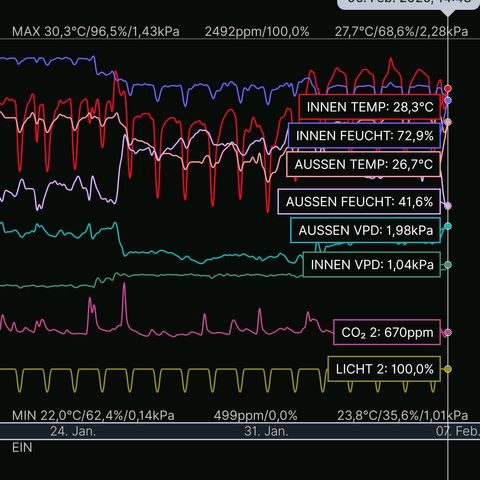The width and height of the screenshot is (480, 480).
Task: Click the AUSSEN TEMP 26,7°C label
Action: (x=363, y=164)
